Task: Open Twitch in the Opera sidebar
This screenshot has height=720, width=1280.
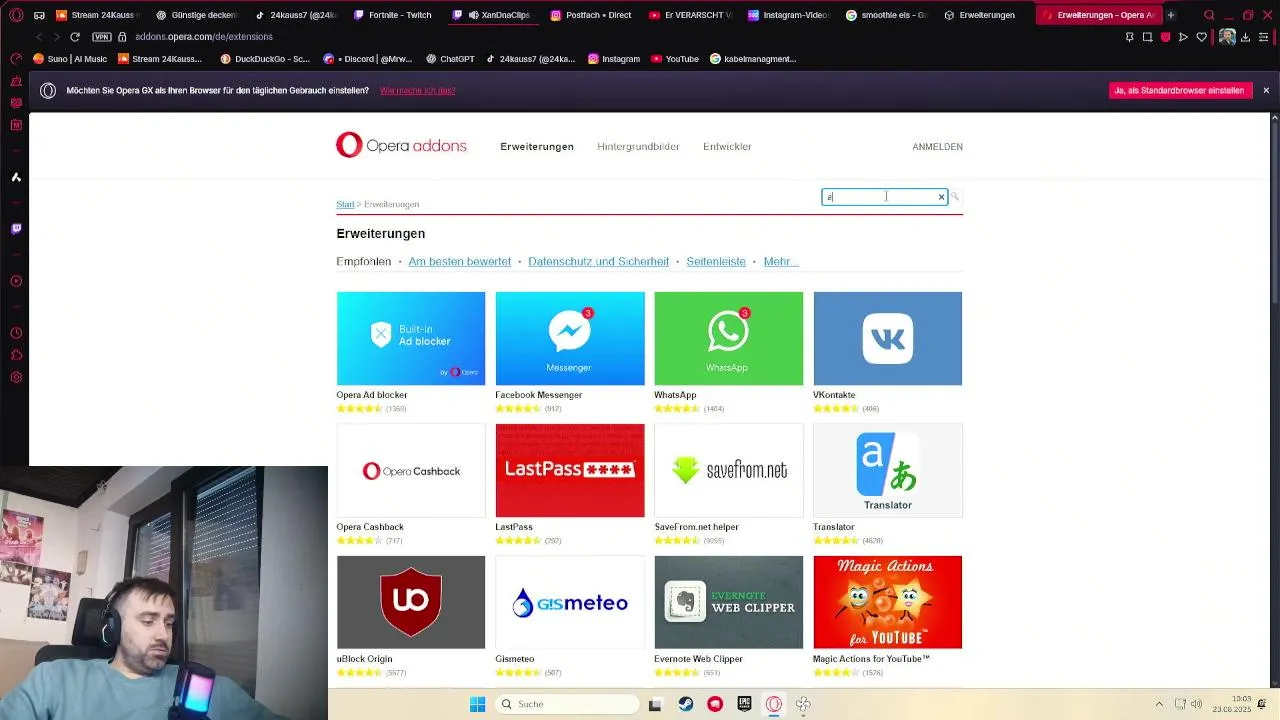Action: point(16,229)
